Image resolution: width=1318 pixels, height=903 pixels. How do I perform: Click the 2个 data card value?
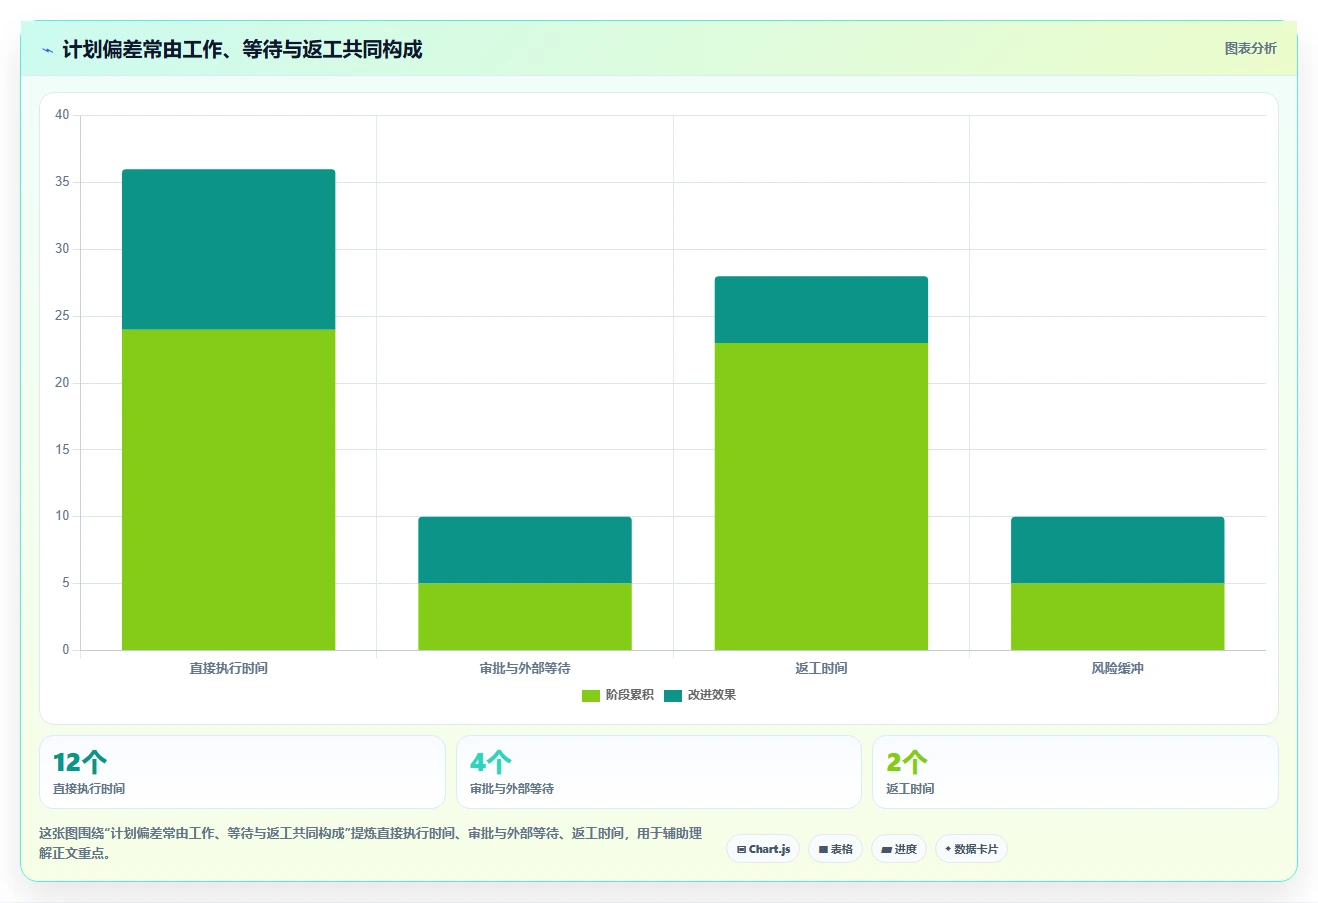[906, 762]
